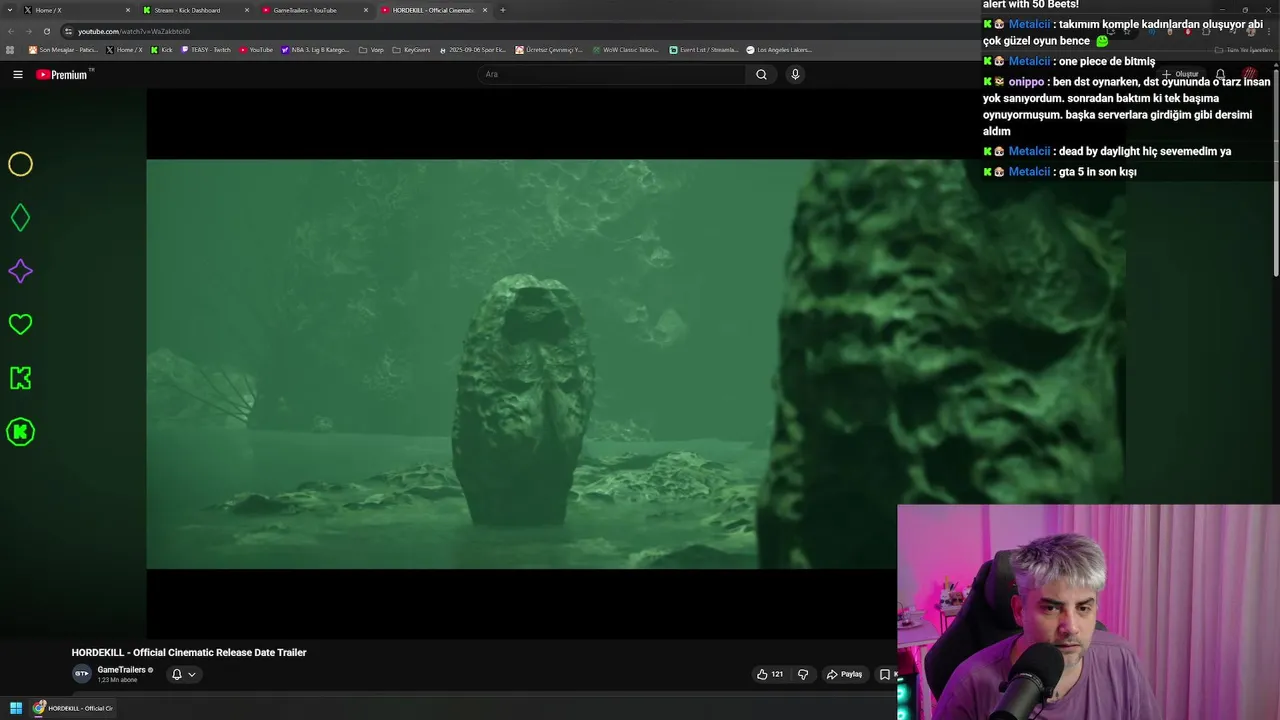Open GameTrailers channel avatar
The width and height of the screenshot is (1280, 720).
pos(82,674)
